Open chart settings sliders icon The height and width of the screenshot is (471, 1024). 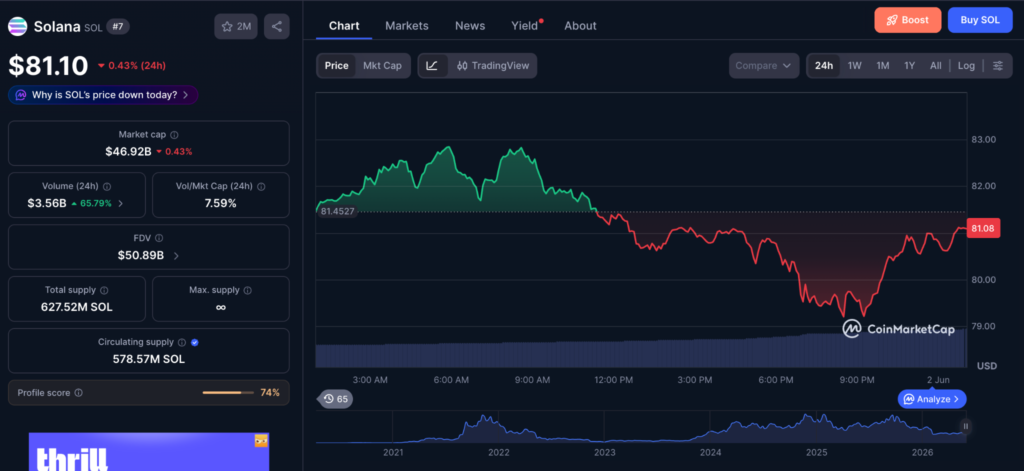coord(997,65)
